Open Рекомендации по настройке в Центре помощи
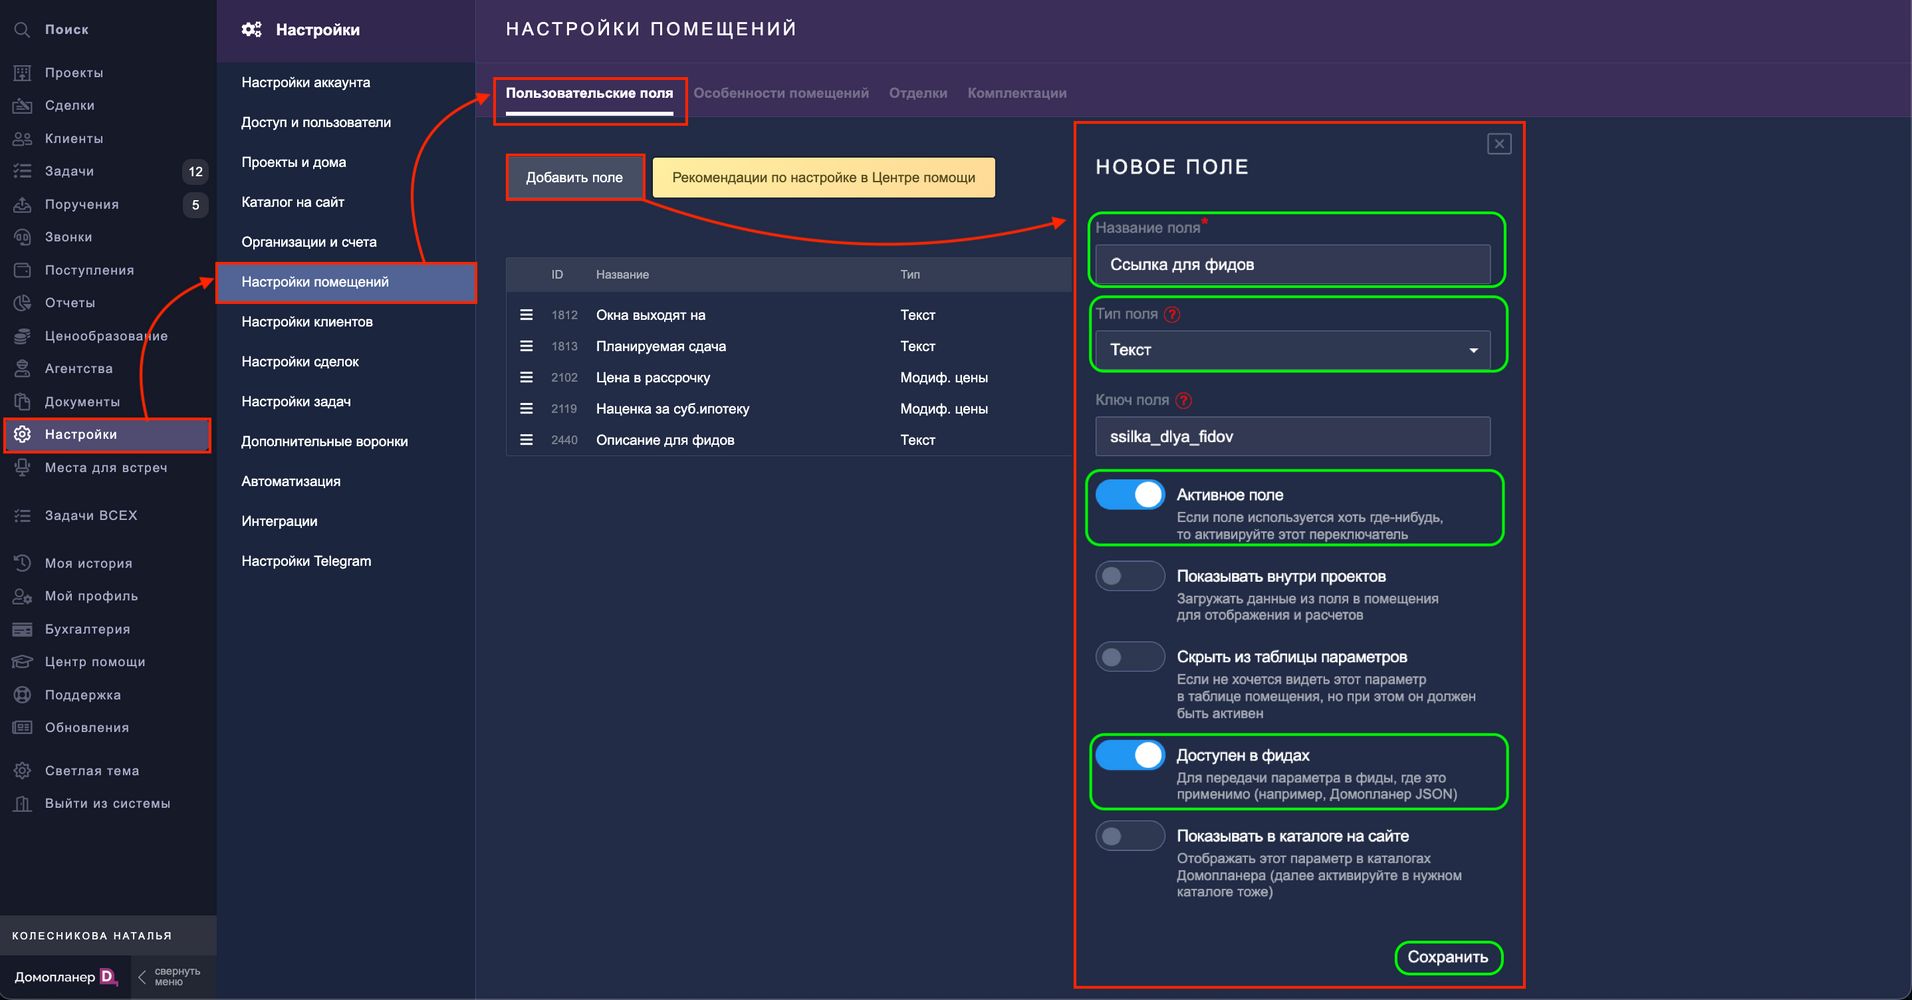Image resolution: width=1912 pixels, height=1000 pixels. (823, 178)
